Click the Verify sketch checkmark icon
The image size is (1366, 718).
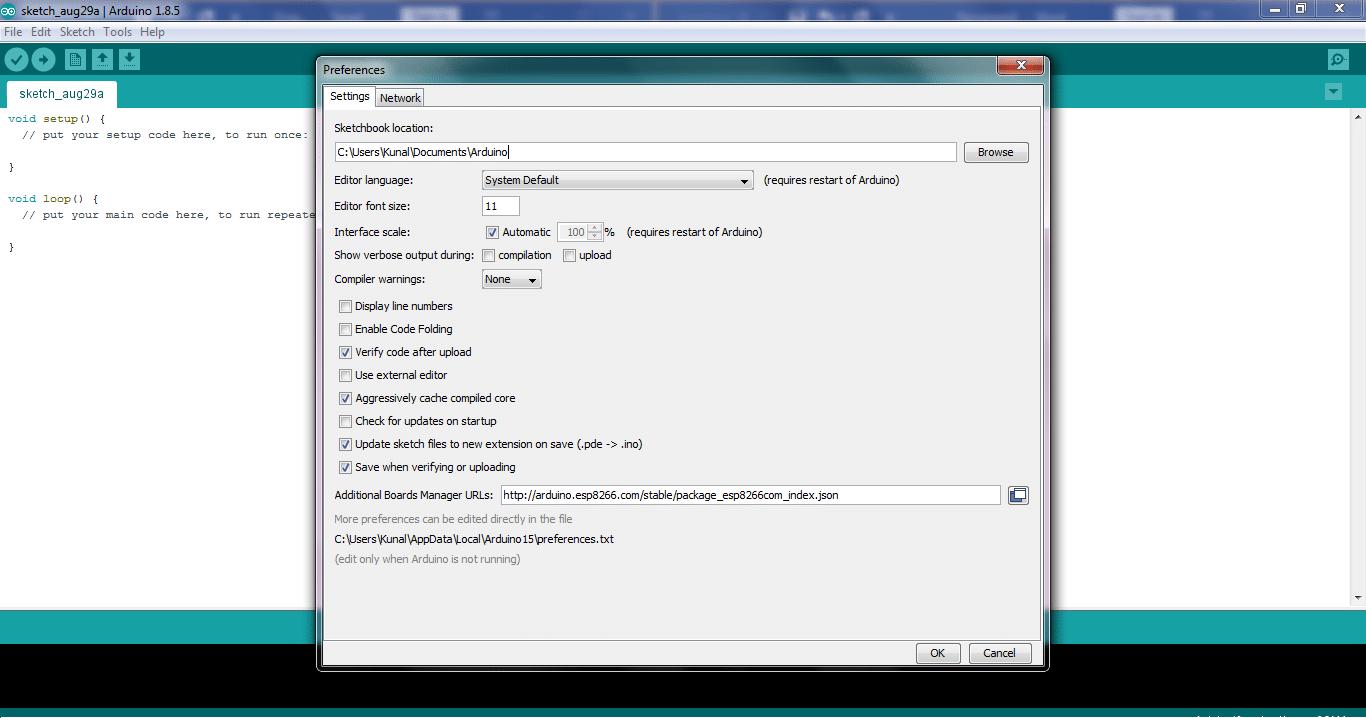pos(16,60)
